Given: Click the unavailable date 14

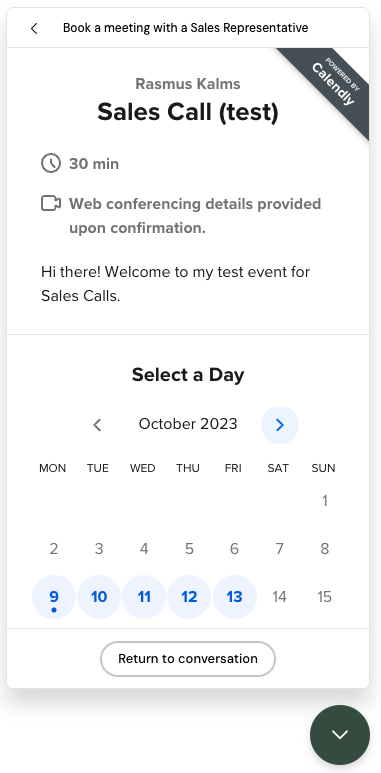Looking at the screenshot, I should [279, 597].
